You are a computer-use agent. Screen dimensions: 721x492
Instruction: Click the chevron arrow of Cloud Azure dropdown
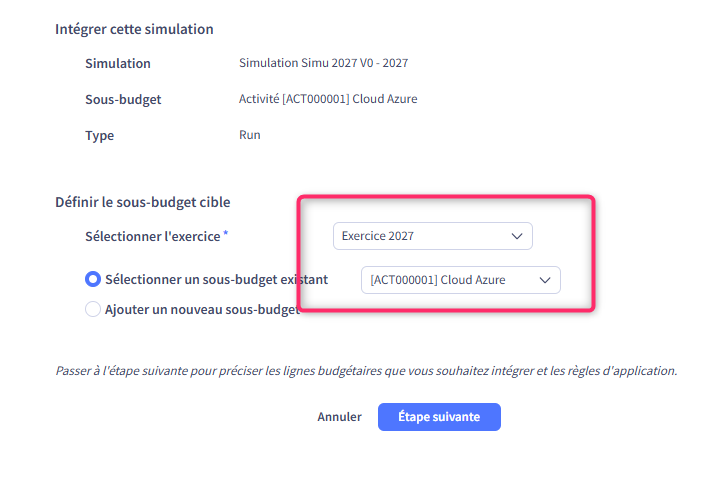545,280
